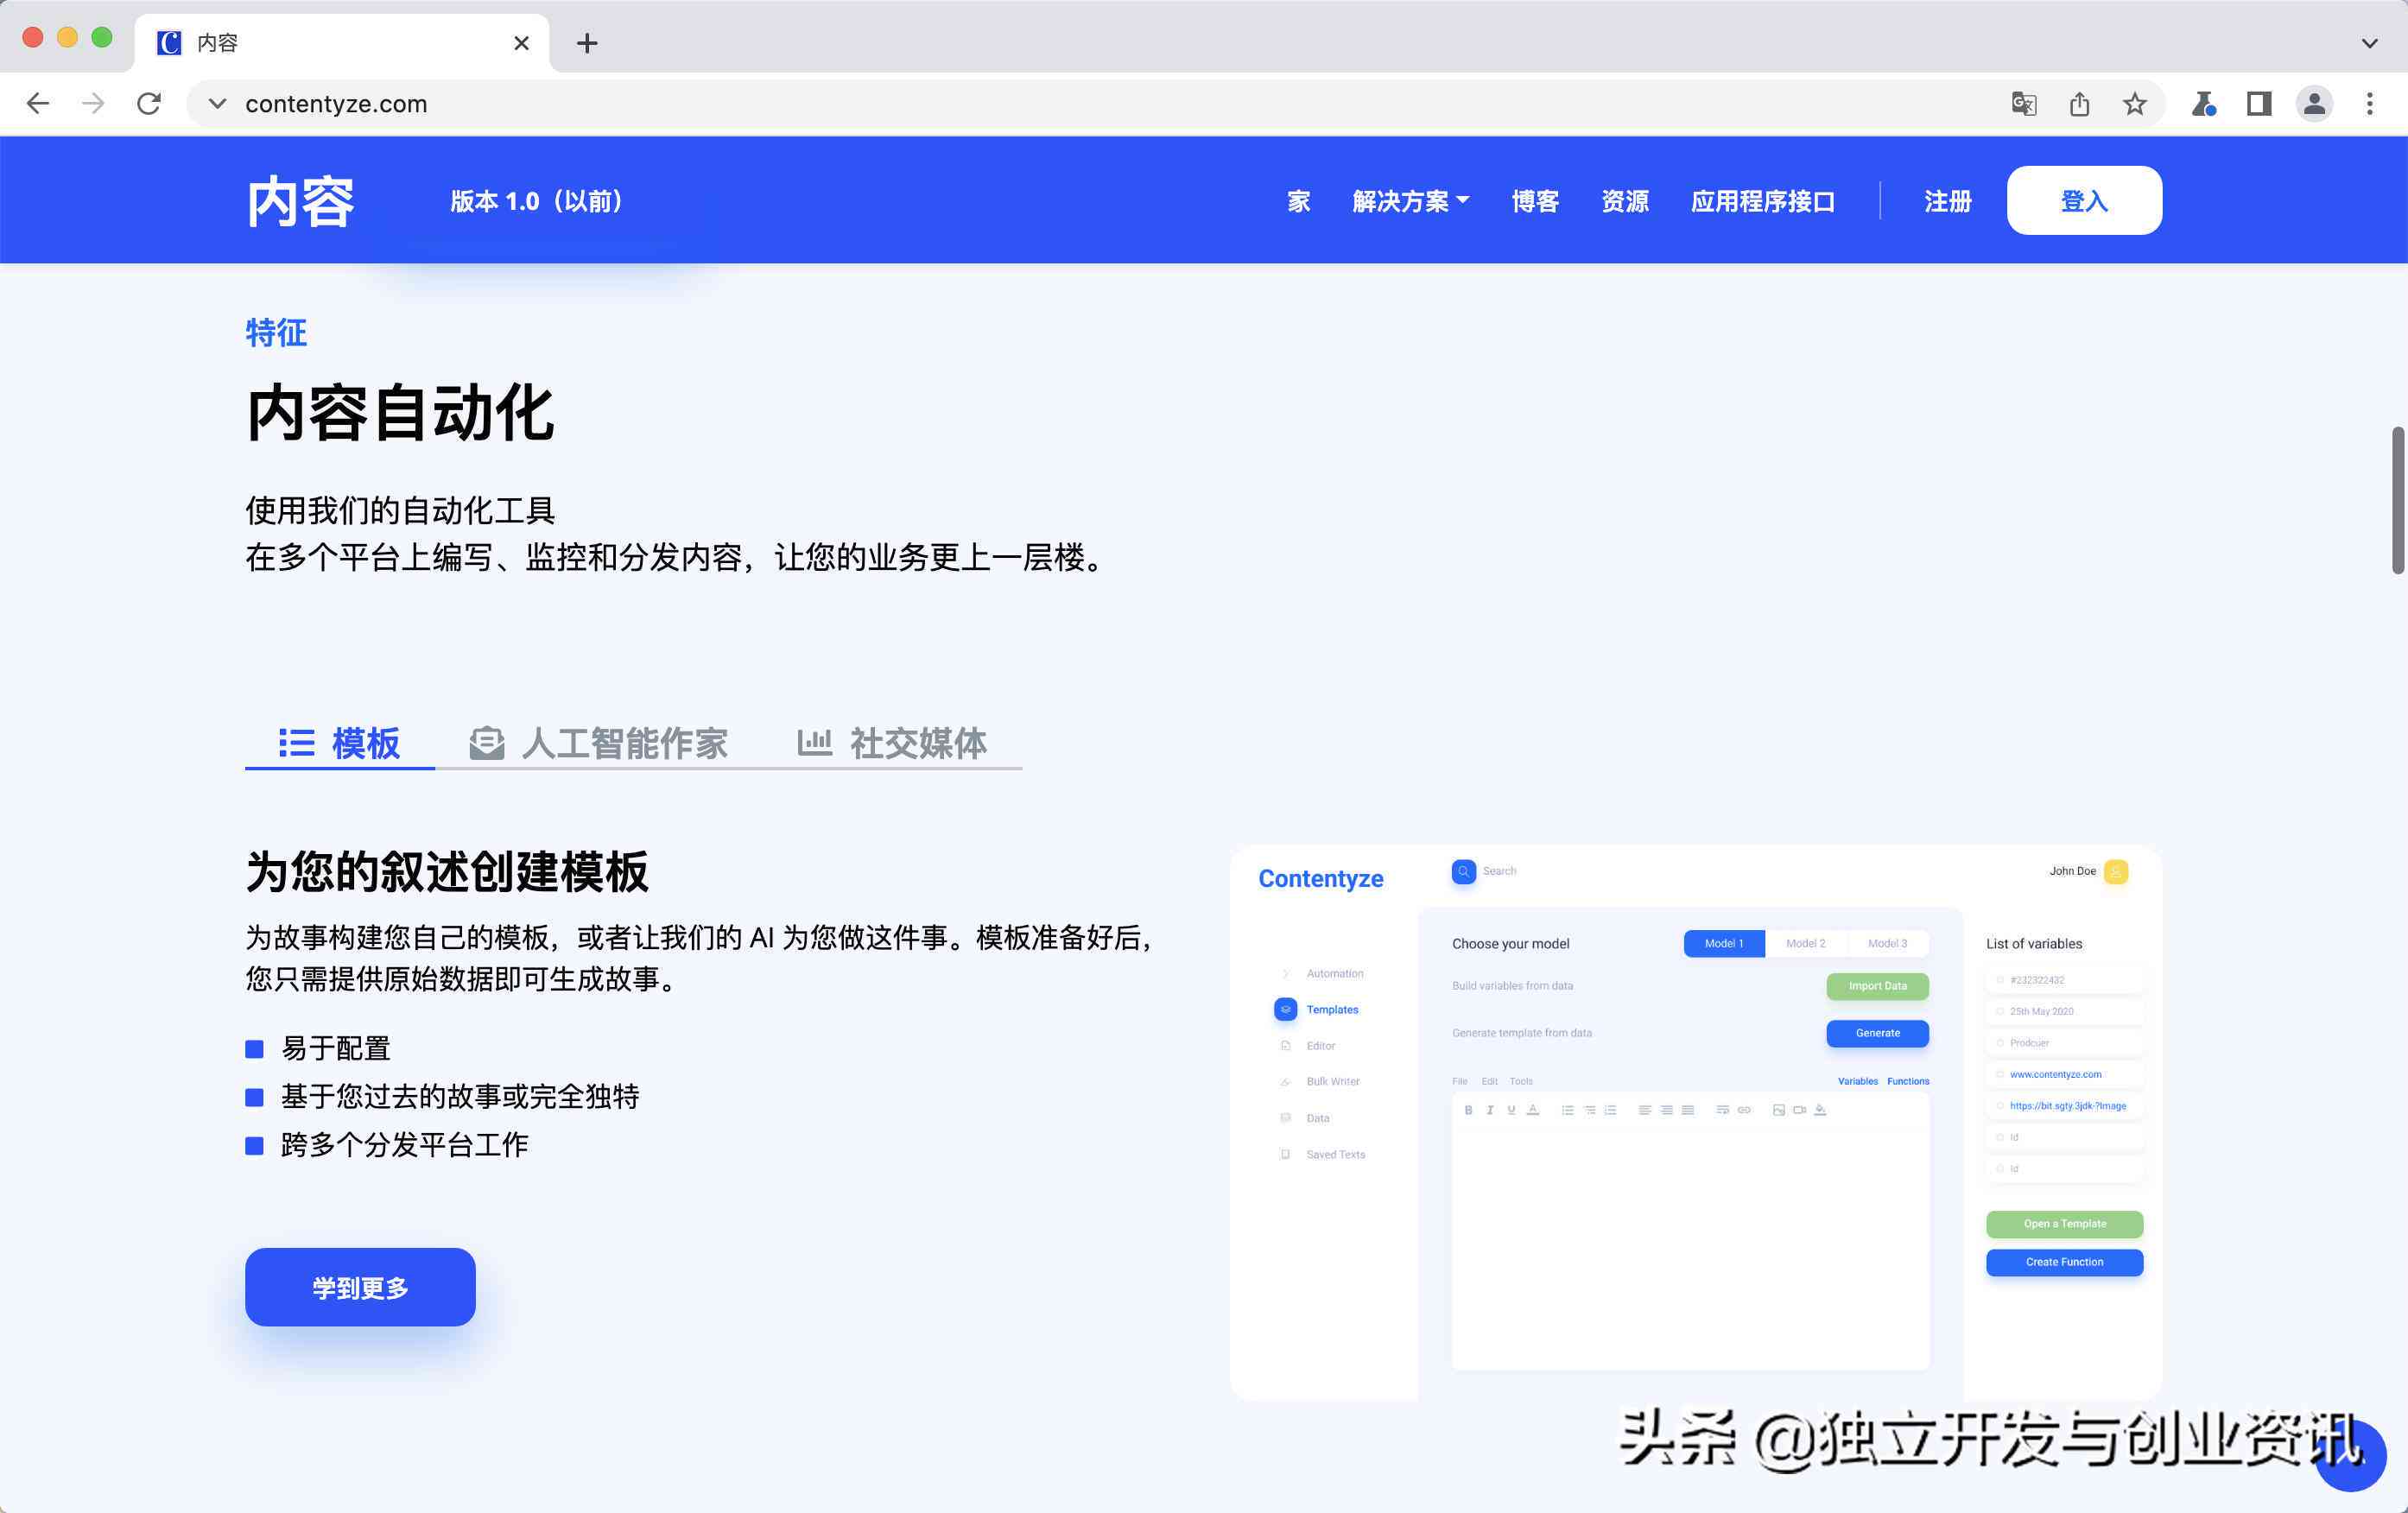Click the 为您的叙述创建模板 heading
This screenshot has width=2408, height=1513.
(x=447, y=872)
